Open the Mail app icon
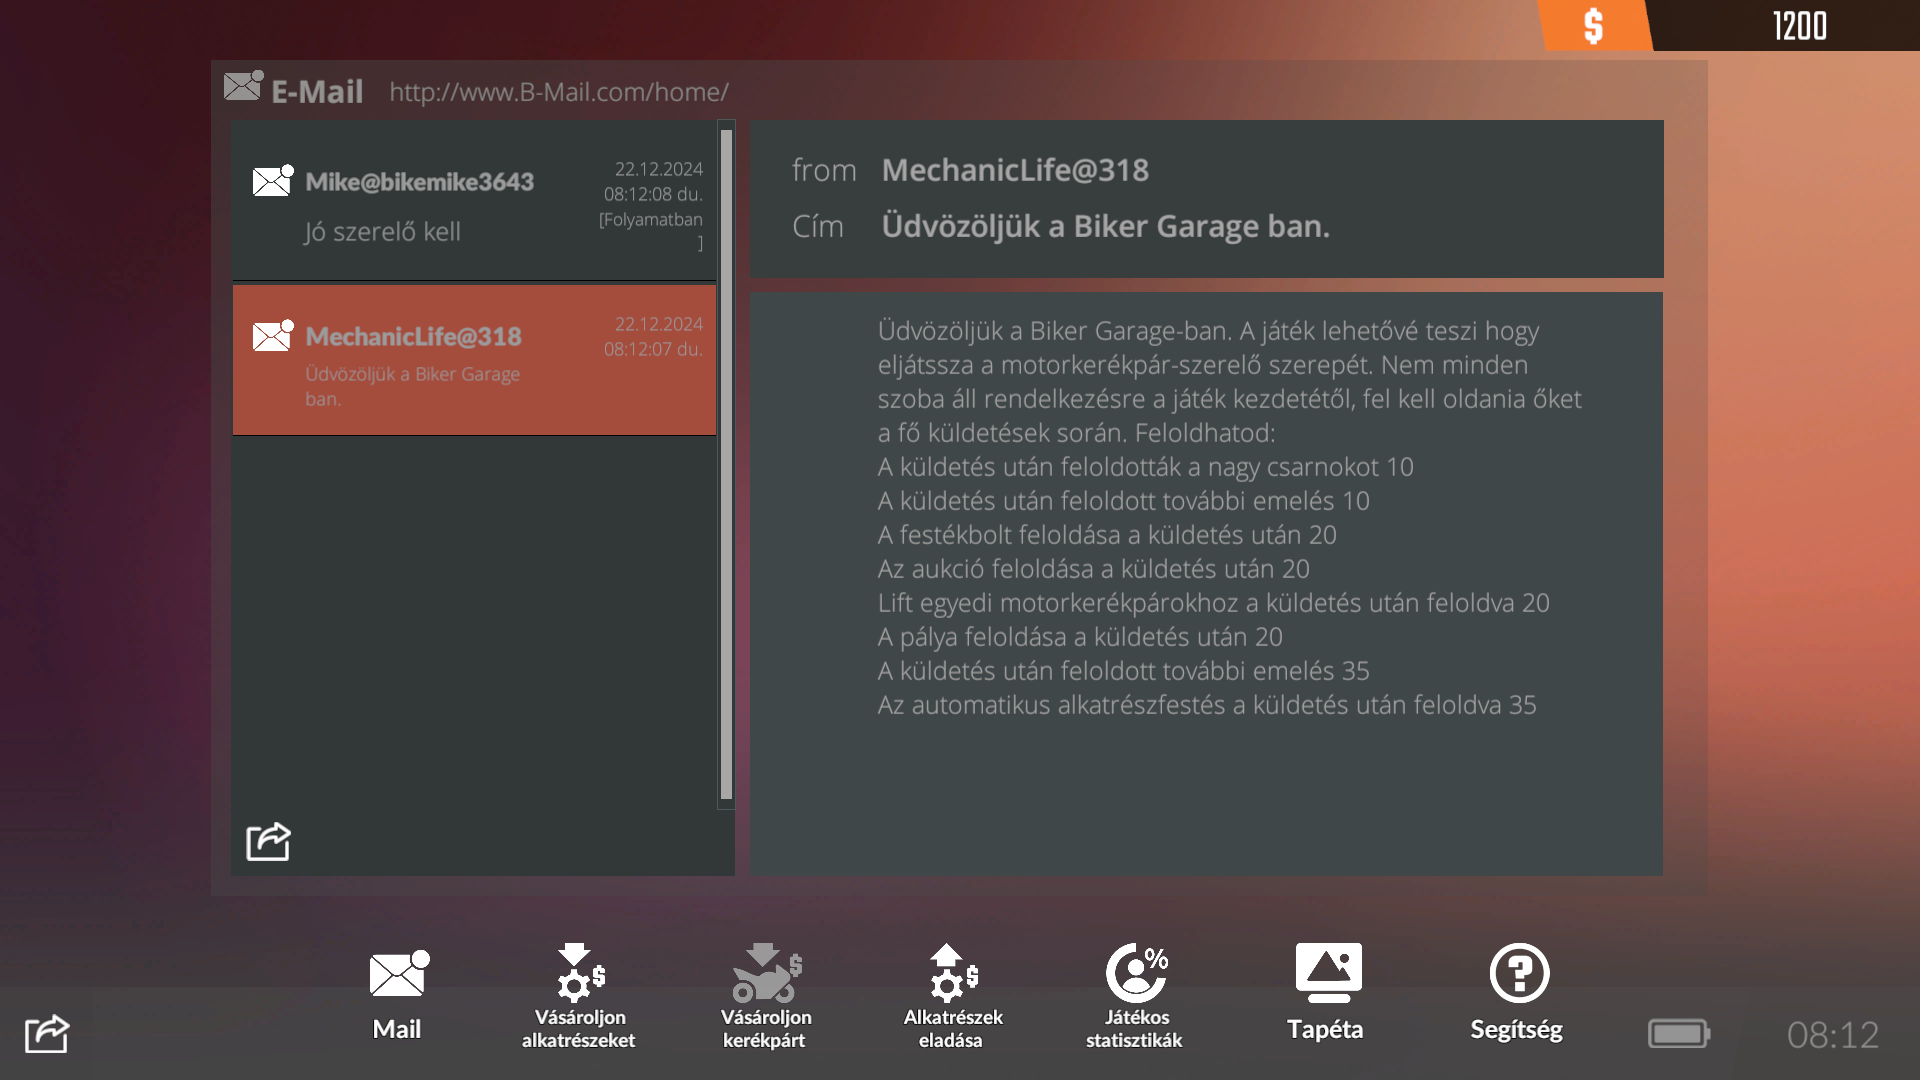 point(398,975)
